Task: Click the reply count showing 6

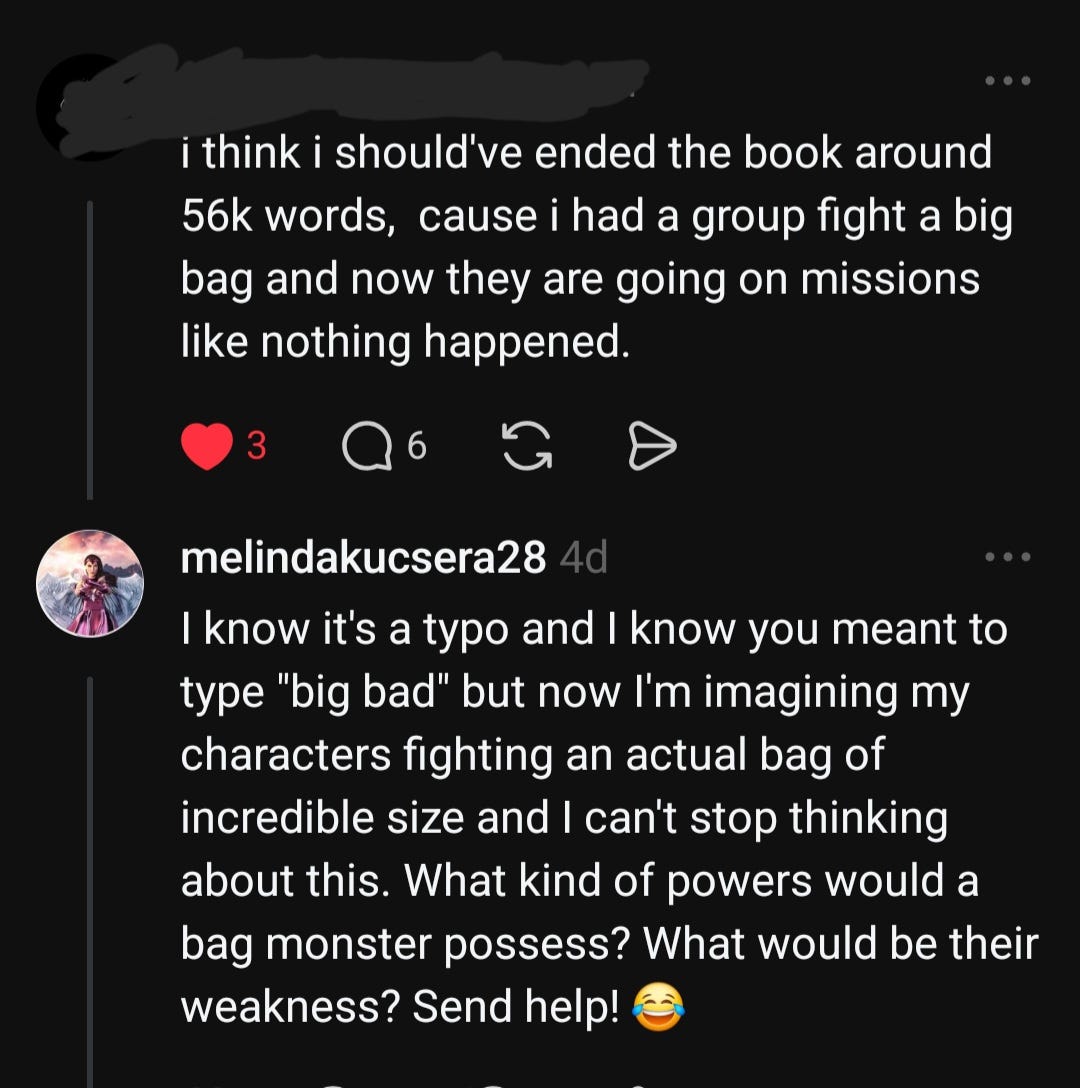Action: (416, 446)
